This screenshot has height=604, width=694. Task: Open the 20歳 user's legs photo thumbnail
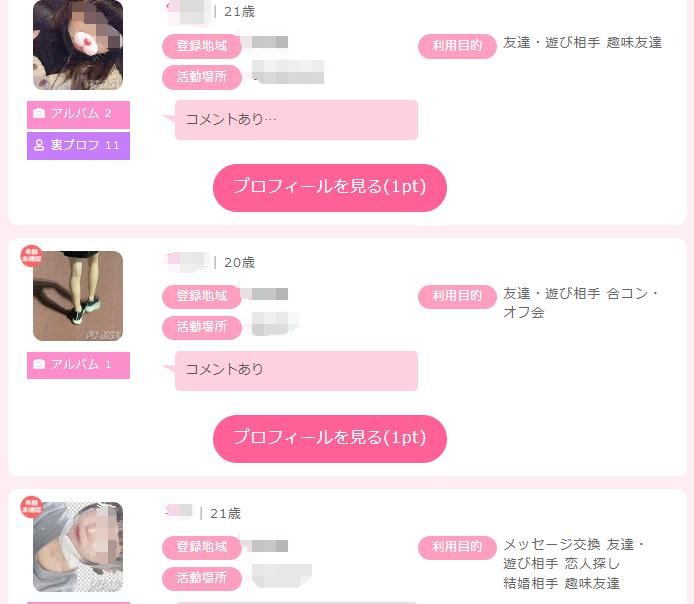(78, 296)
